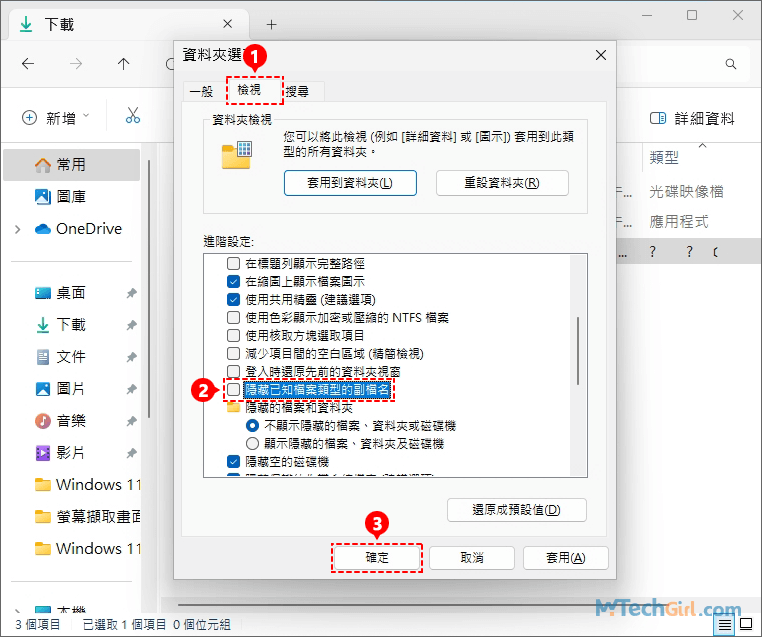The width and height of the screenshot is (762, 637).
Task: Select 顯示隱藏的檔案、資料夾及磁碟機 radio button
Action: [252, 444]
